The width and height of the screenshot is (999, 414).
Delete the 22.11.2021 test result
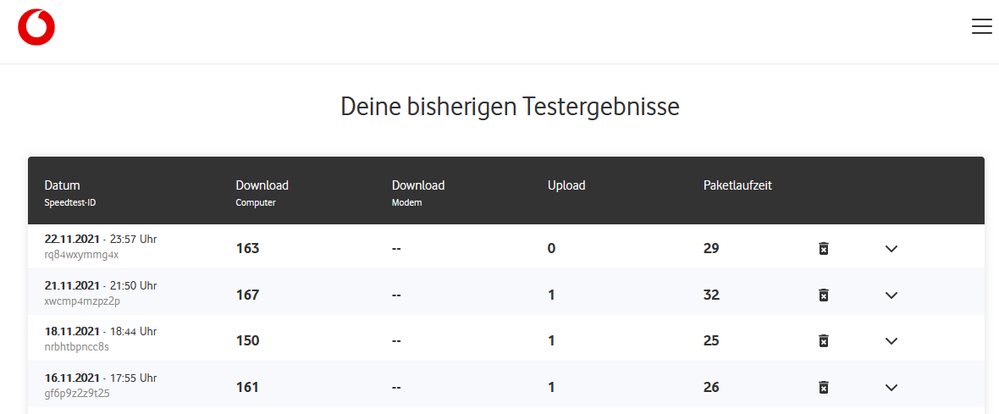pyautogui.click(x=823, y=248)
